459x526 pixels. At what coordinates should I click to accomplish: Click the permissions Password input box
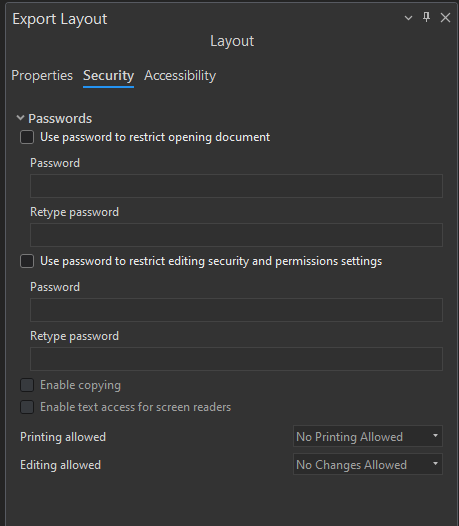[x=236, y=310]
